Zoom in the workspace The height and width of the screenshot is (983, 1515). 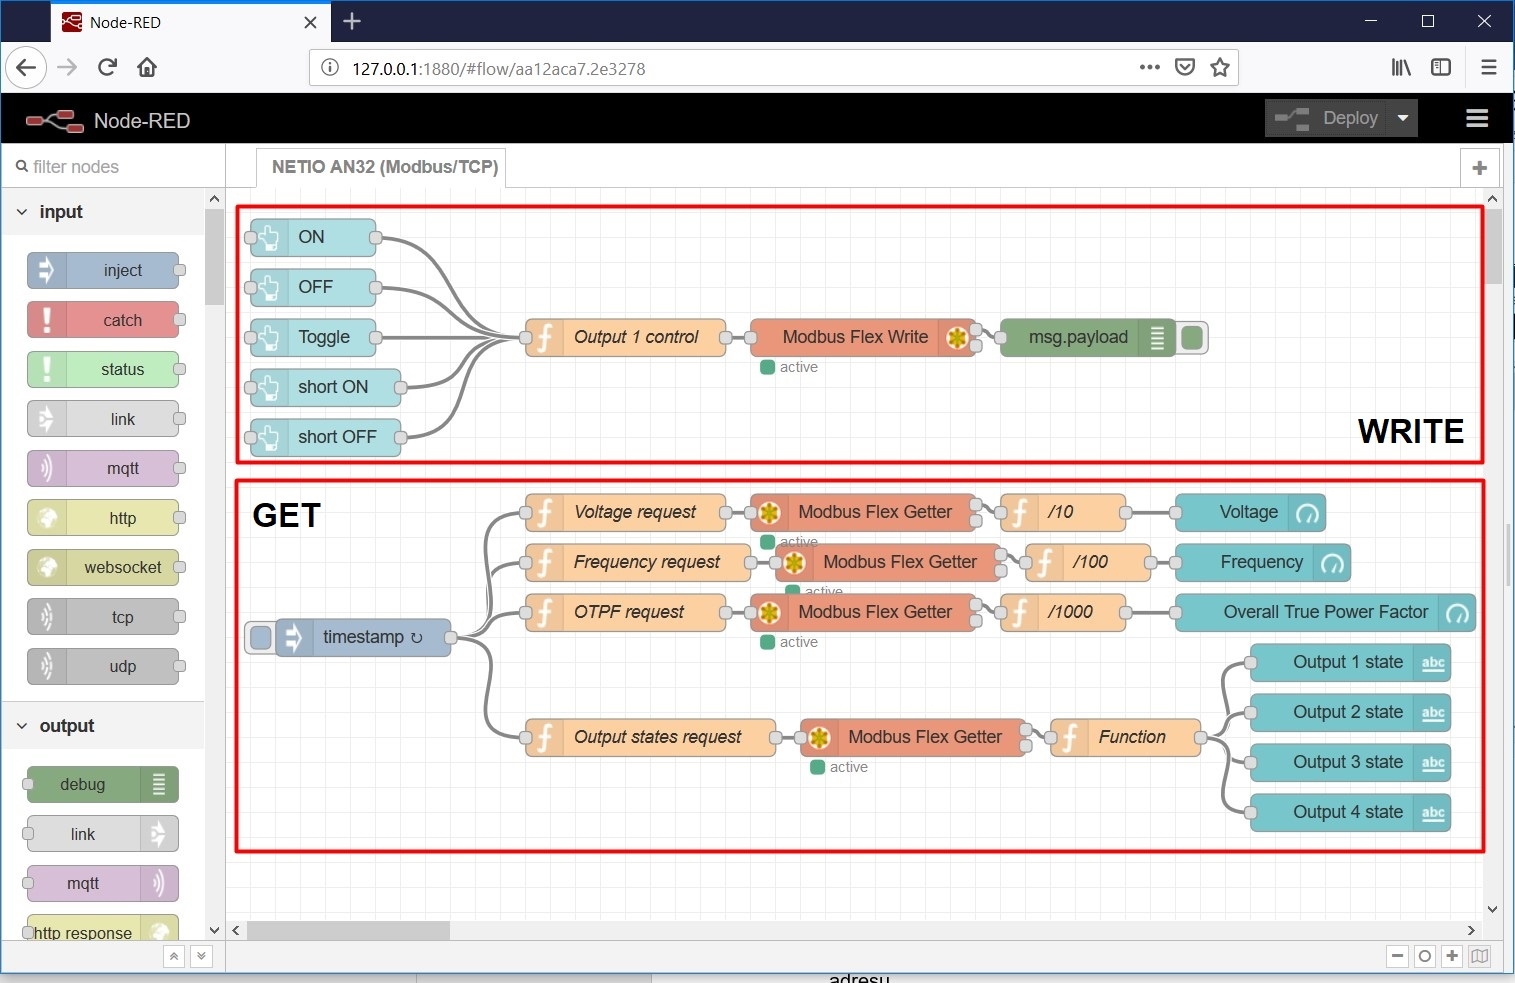click(1452, 956)
